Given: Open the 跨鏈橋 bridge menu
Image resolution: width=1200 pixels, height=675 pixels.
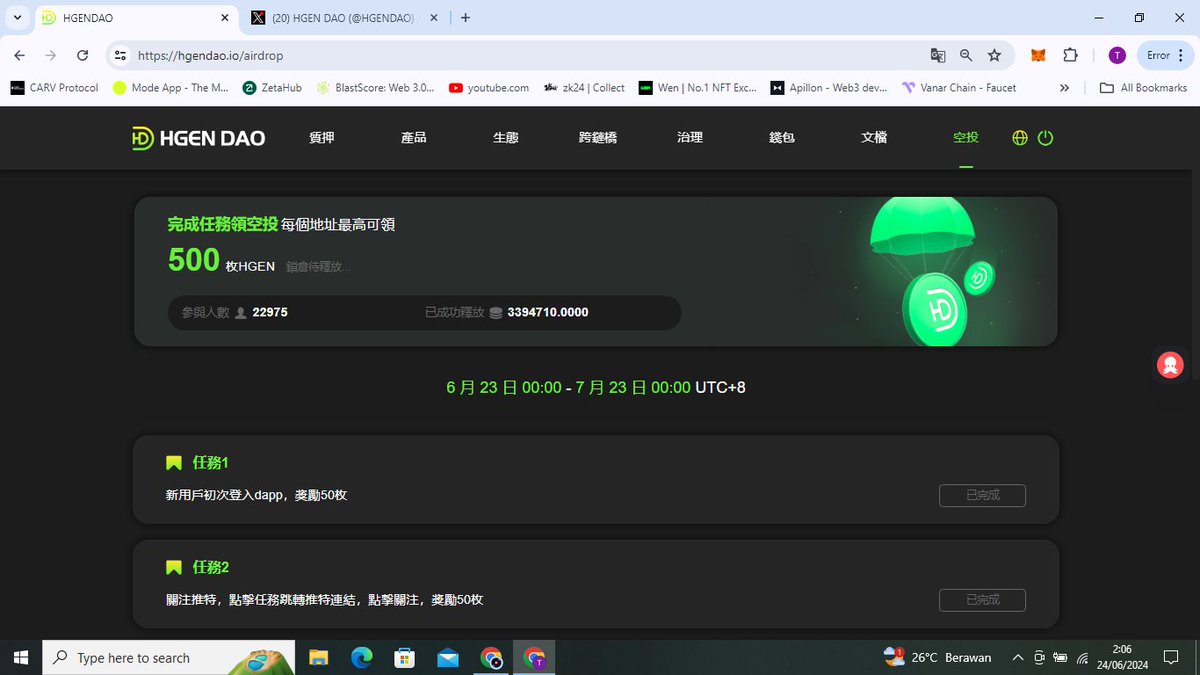Looking at the screenshot, I should [x=598, y=138].
